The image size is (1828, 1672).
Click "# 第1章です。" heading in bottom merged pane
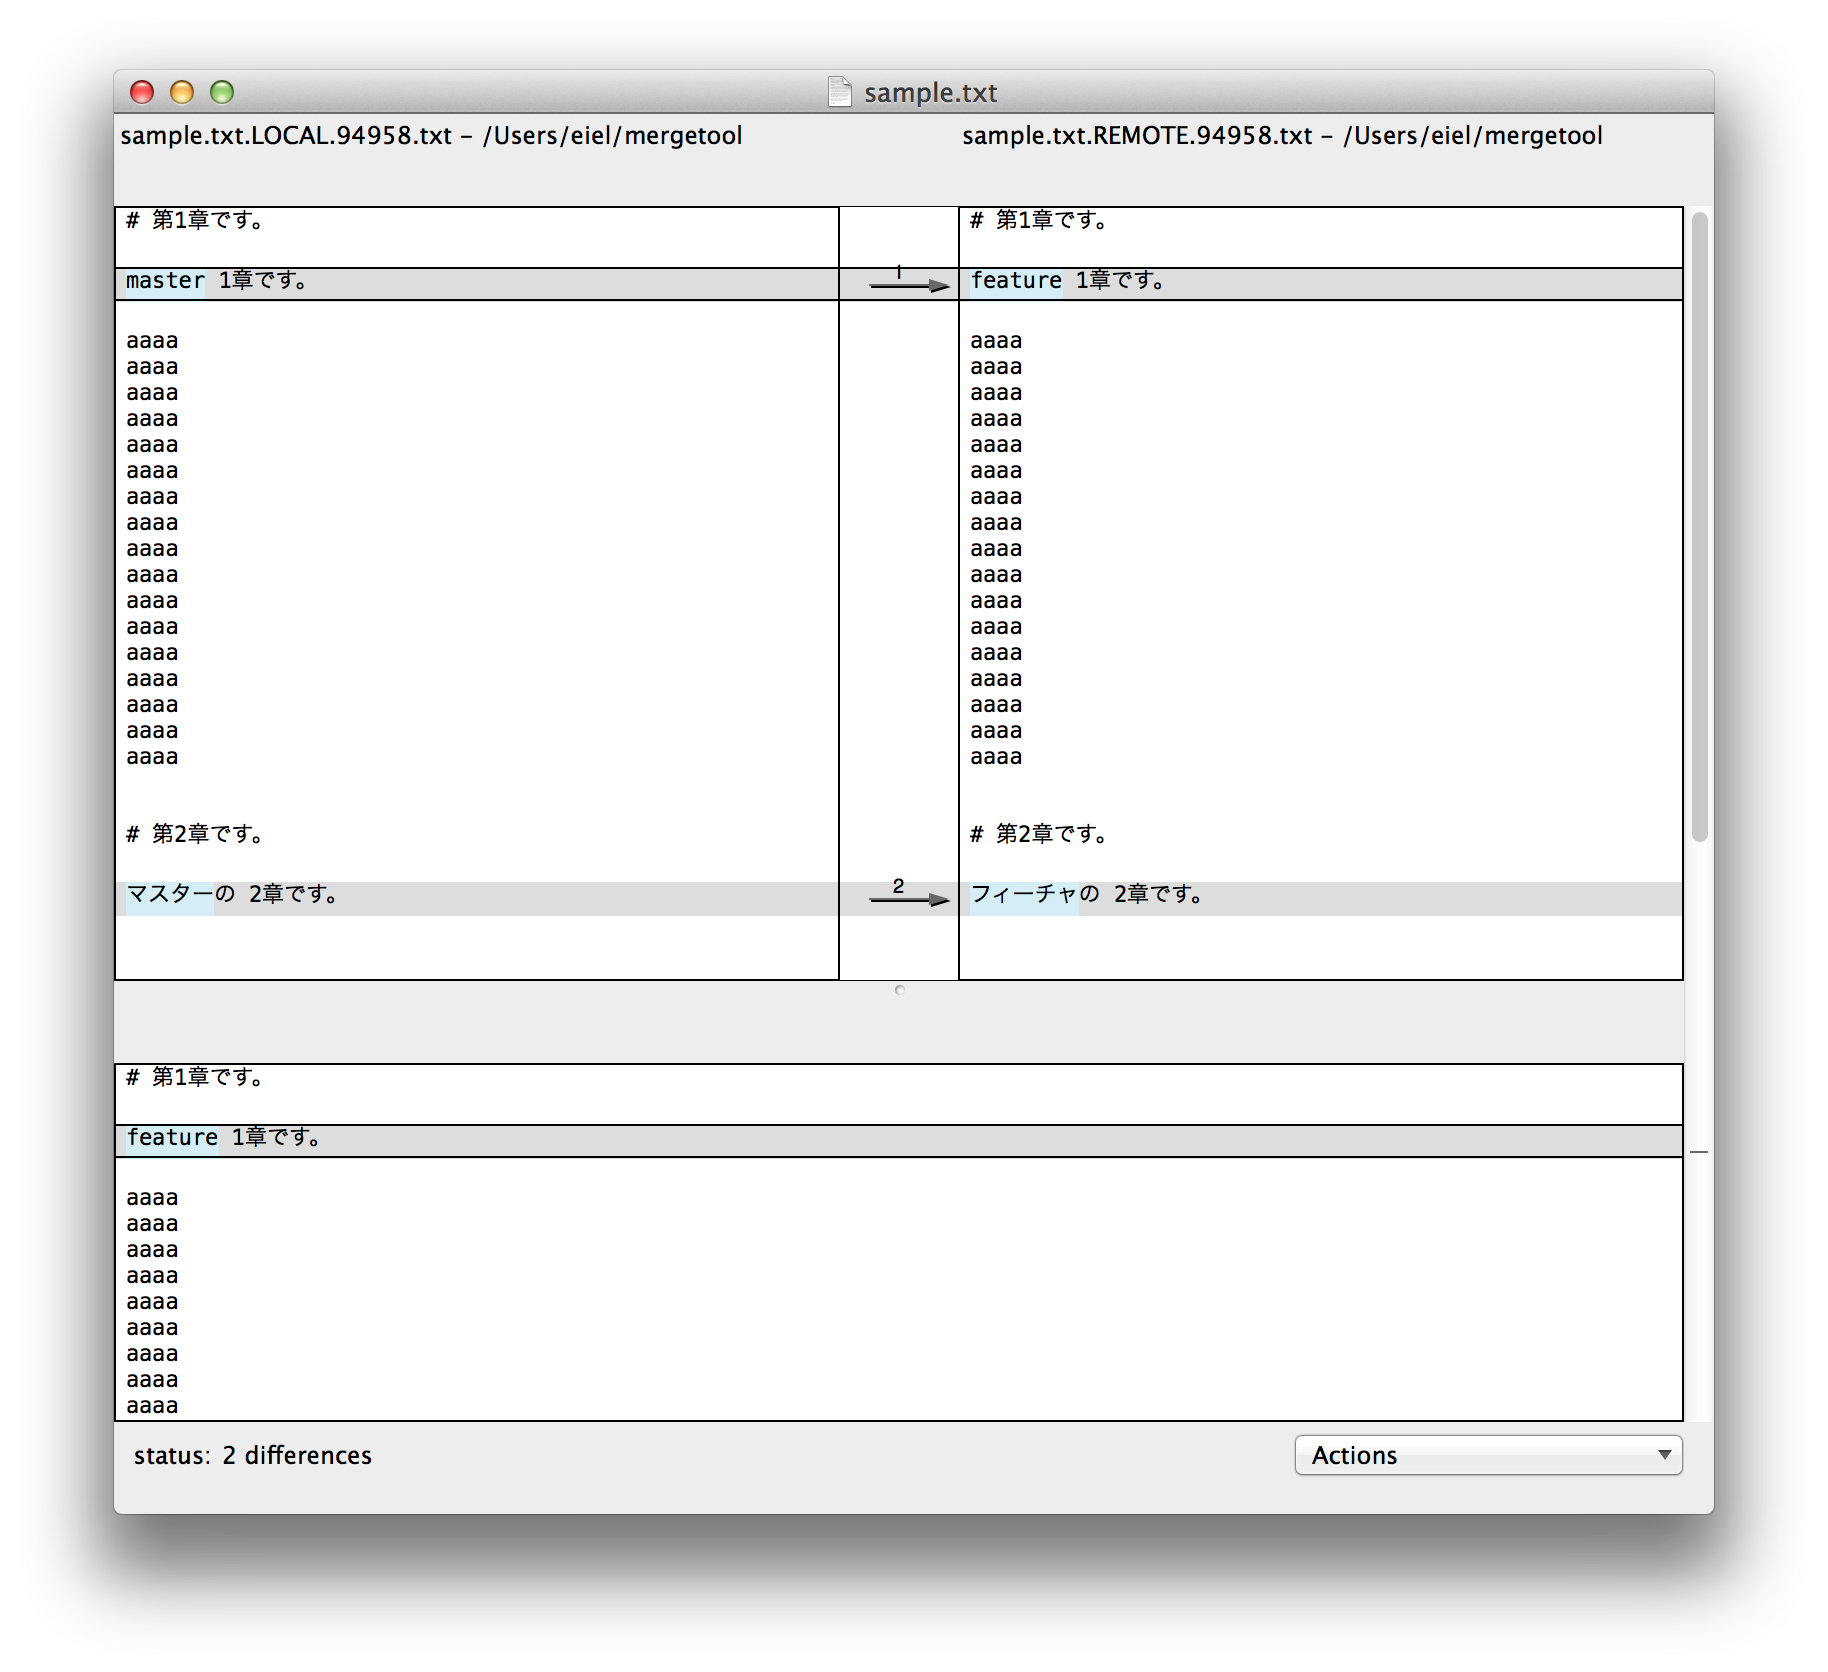[195, 1077]
